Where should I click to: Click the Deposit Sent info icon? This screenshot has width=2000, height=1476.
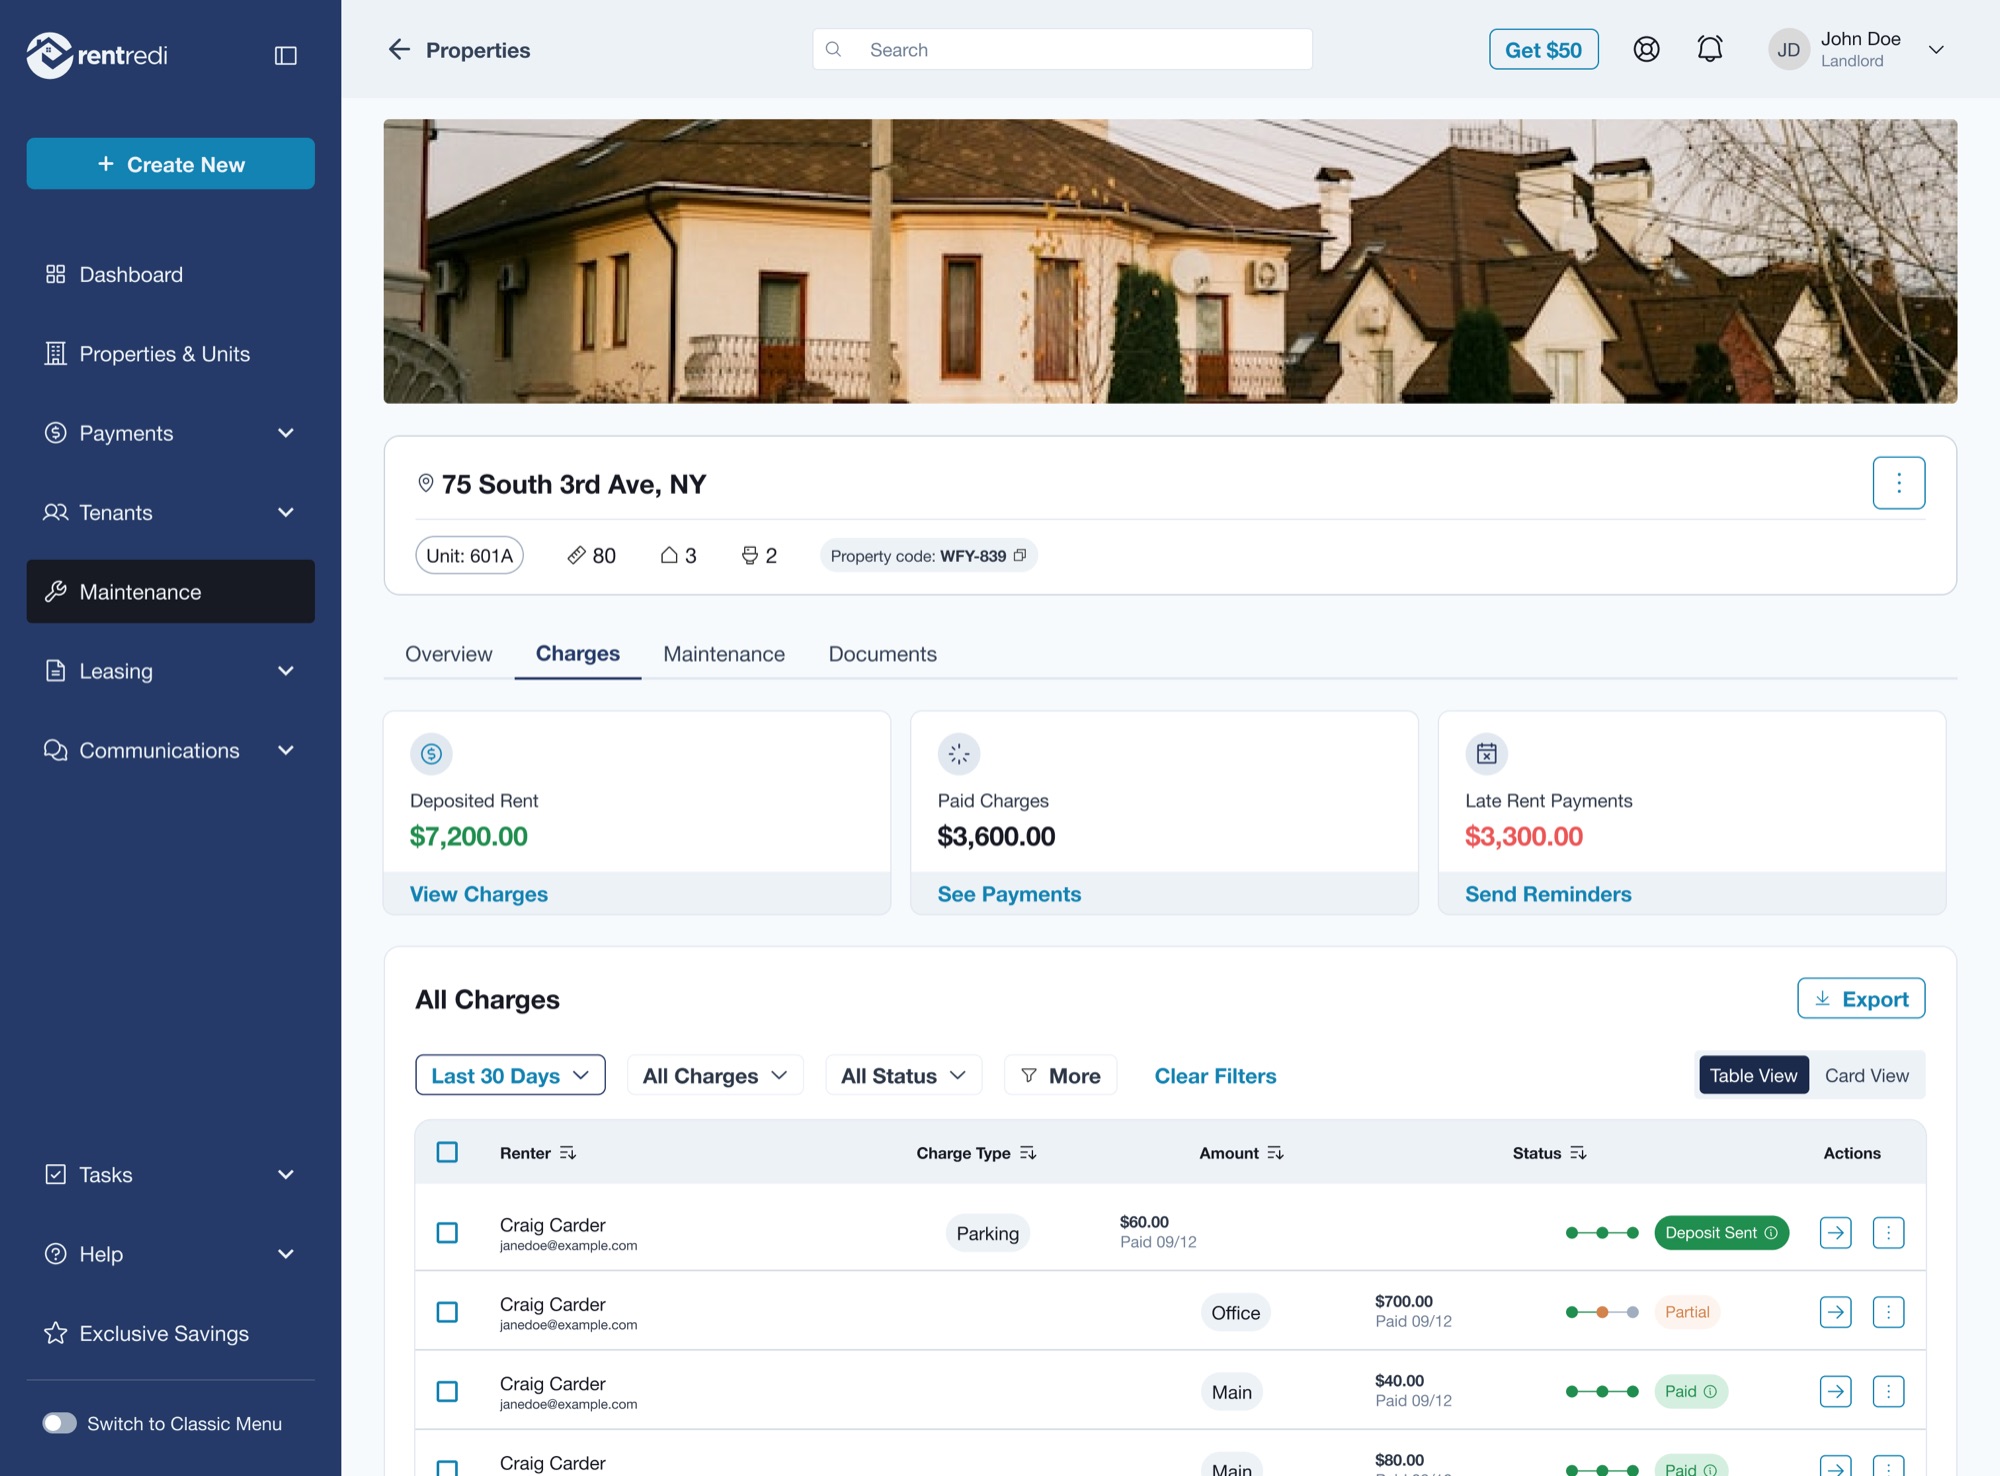click(1771, 1233)
